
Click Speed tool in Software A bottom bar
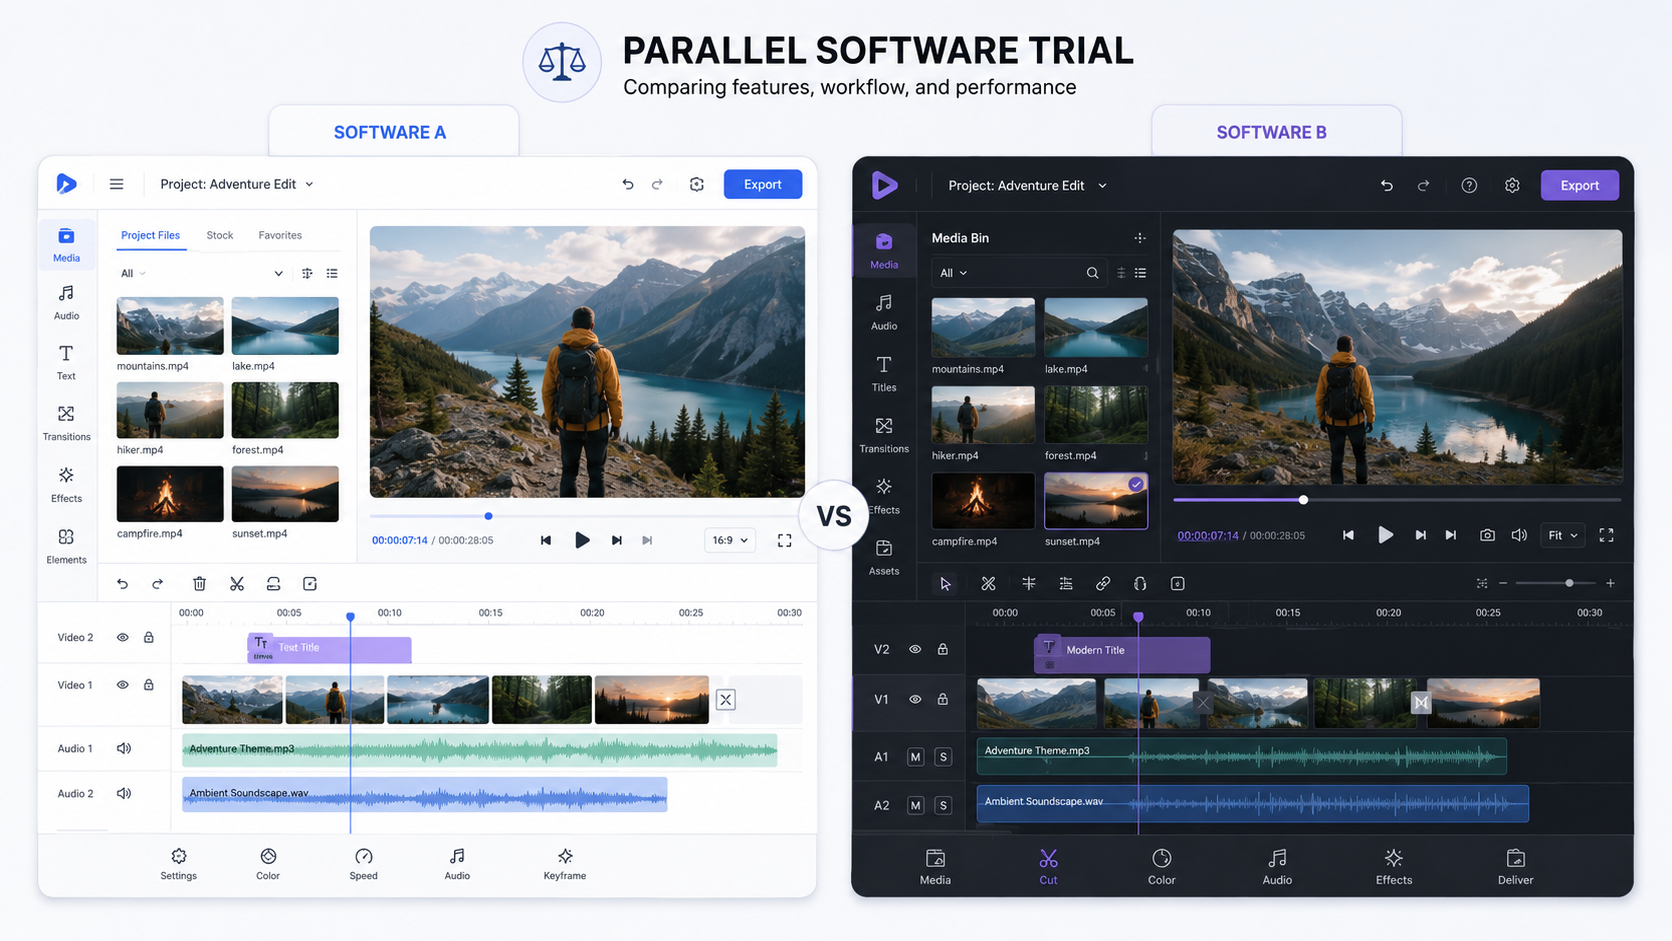364,864
